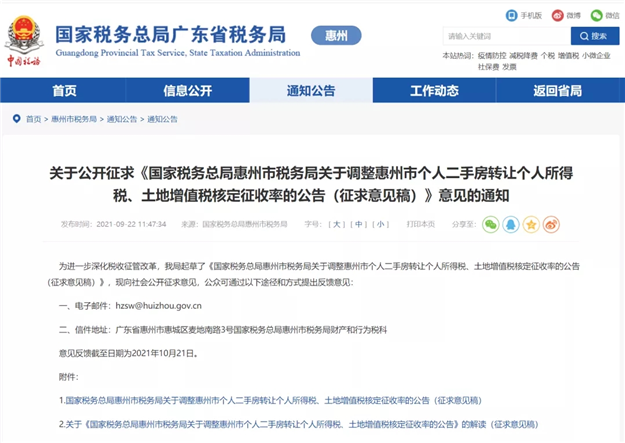Share the notice via the blue QQ icon

[511, 224]
